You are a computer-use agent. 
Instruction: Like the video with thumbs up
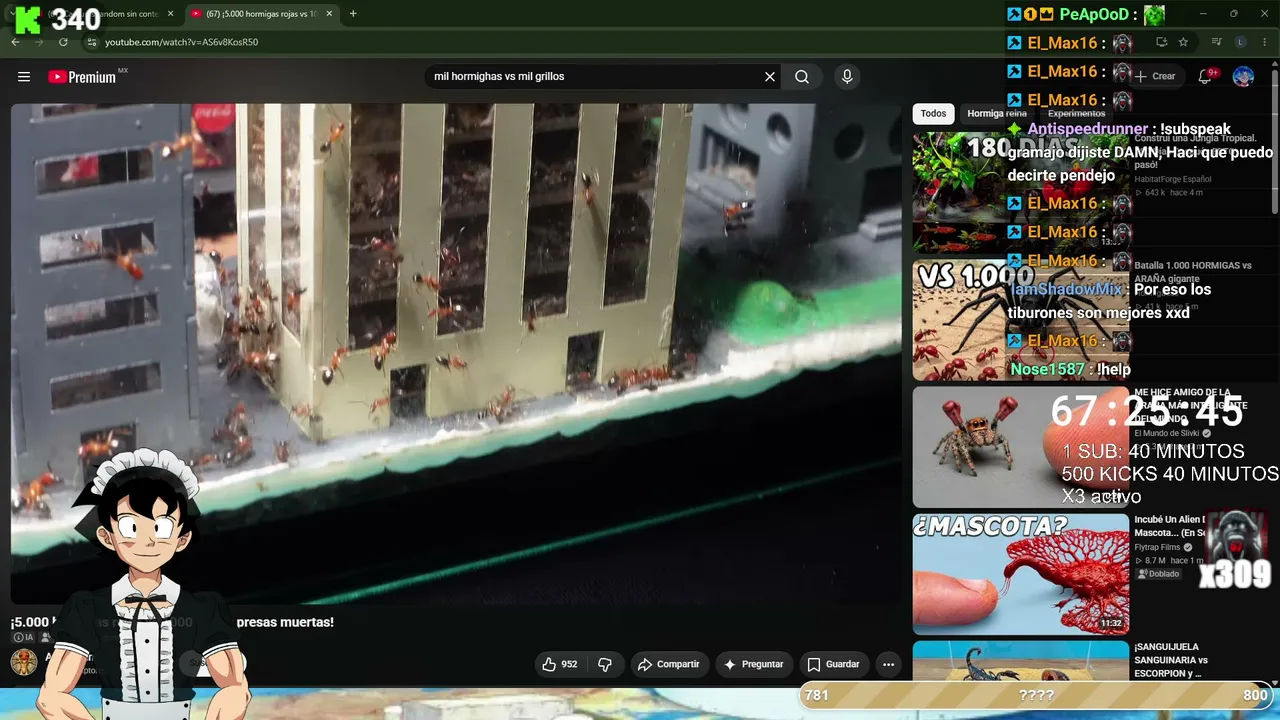point(560,664)
